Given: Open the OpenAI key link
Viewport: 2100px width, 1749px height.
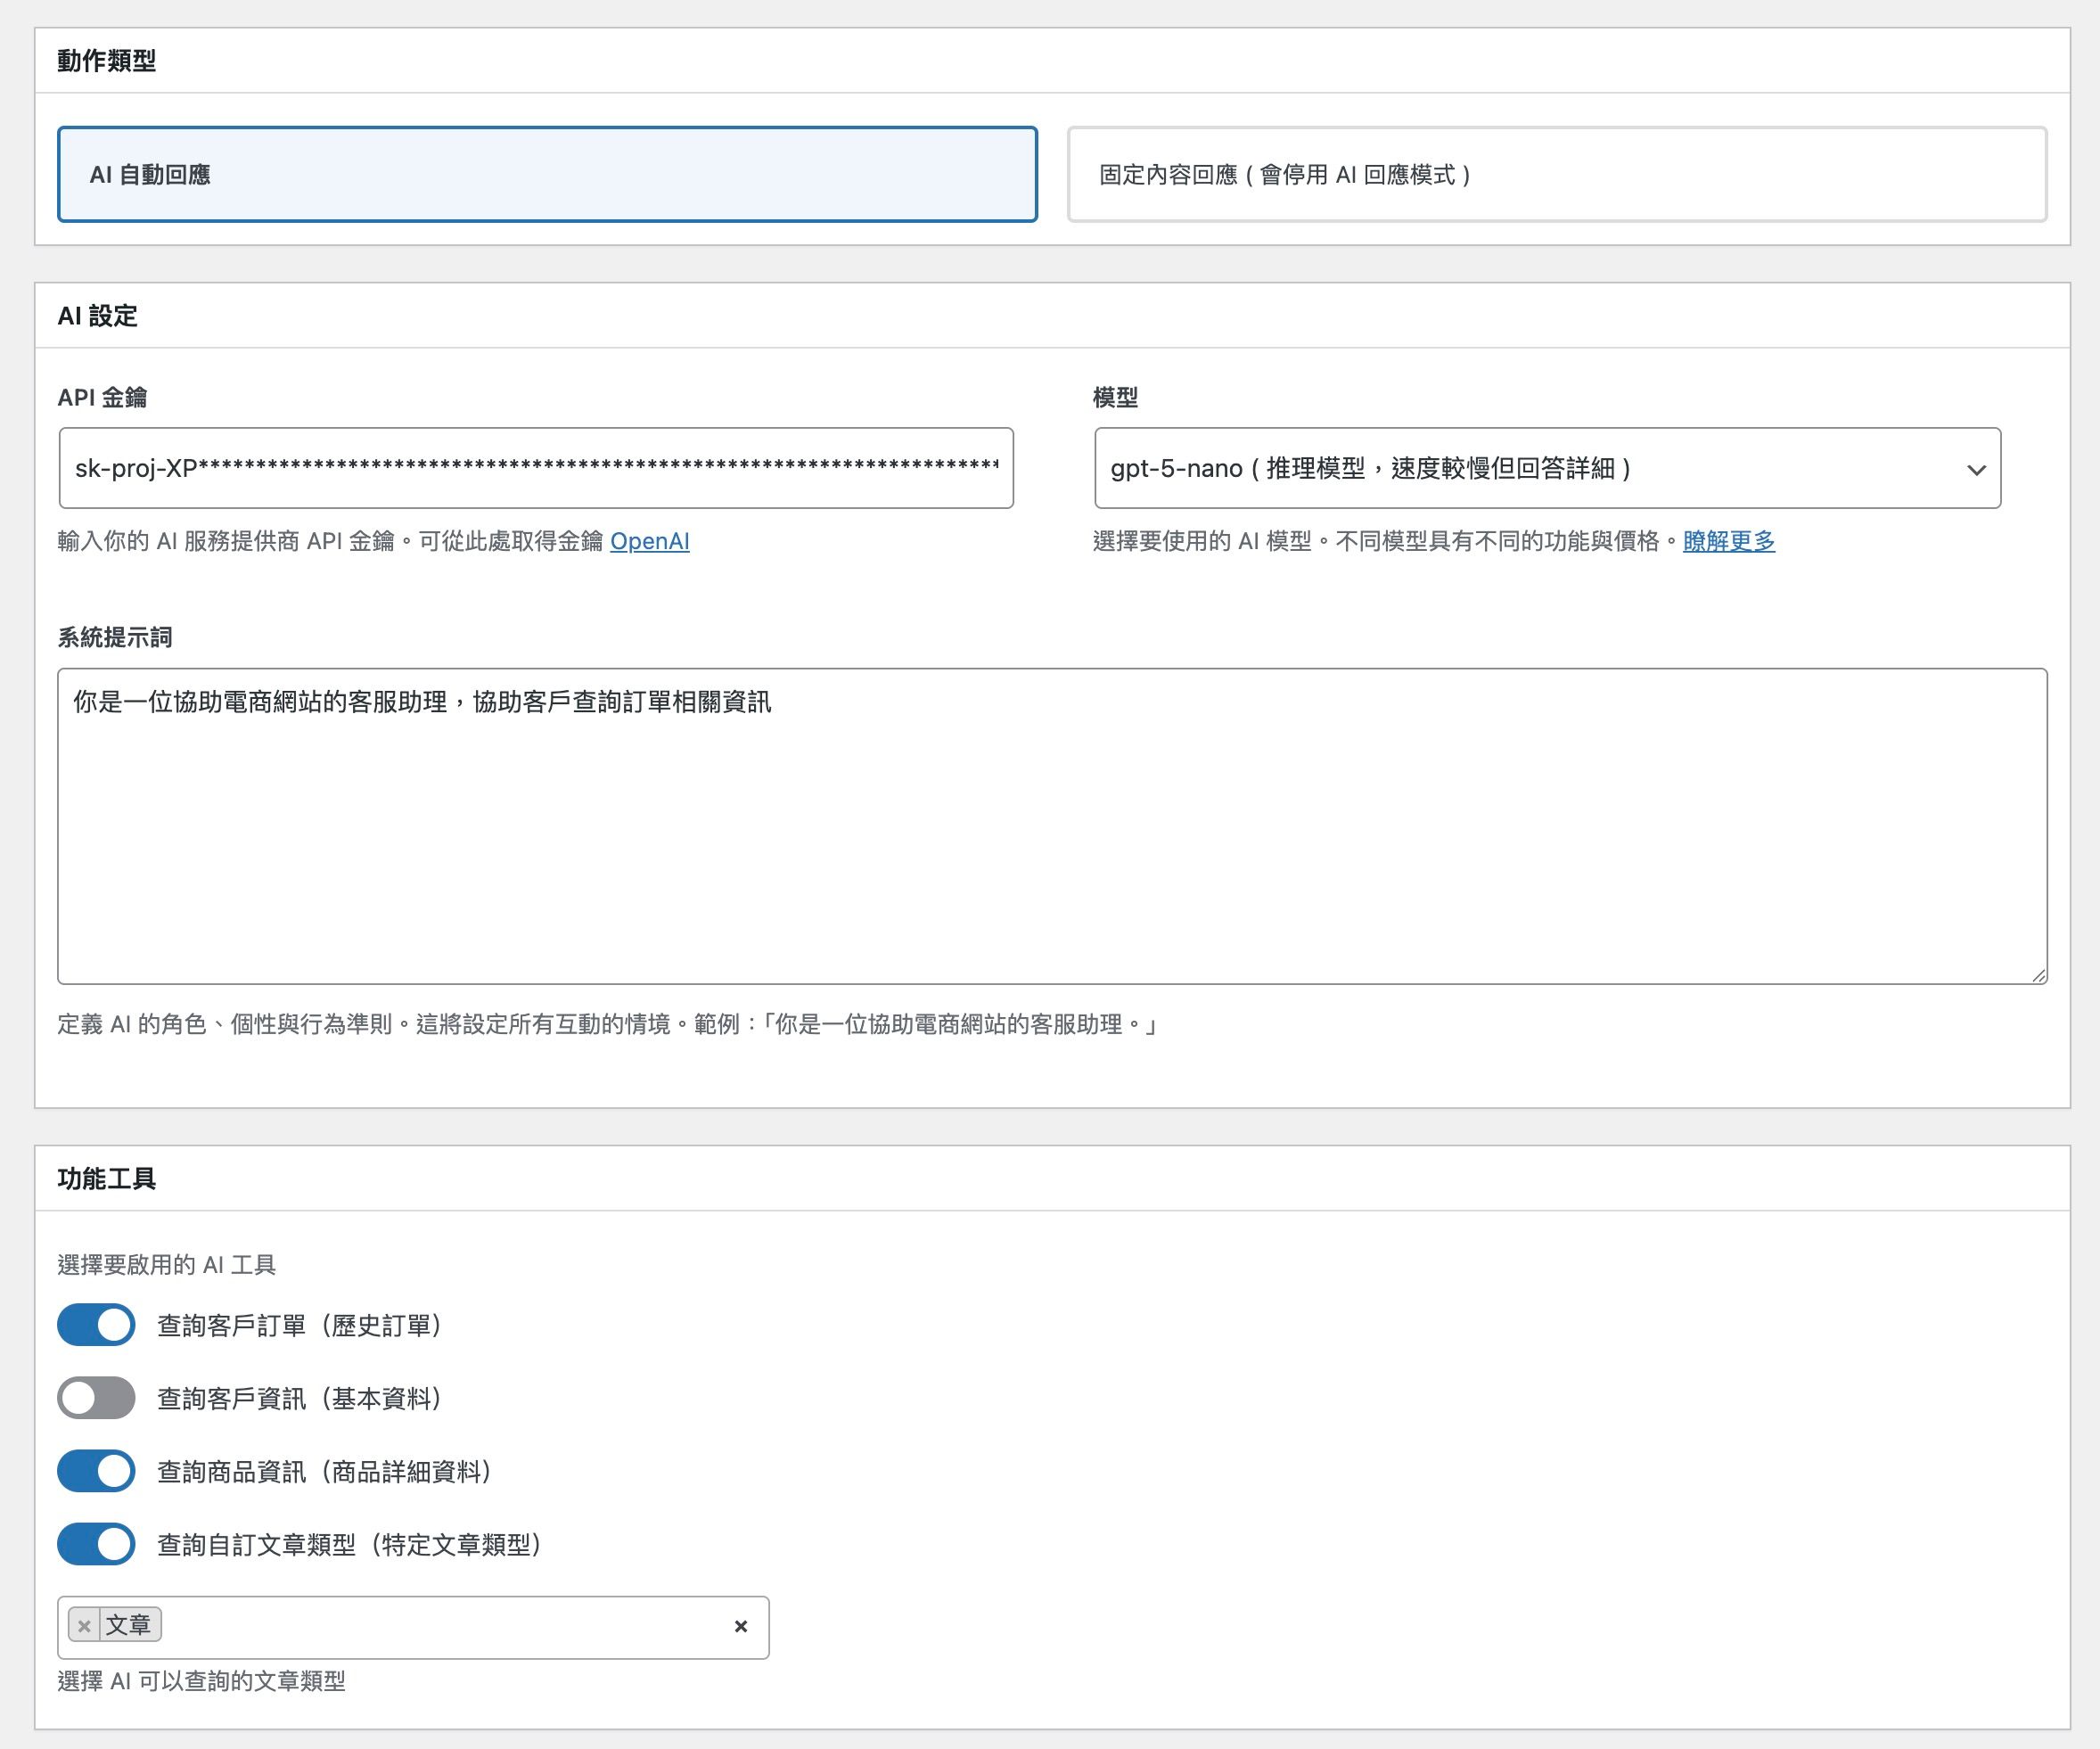Looking at the screenshot, I should [x=649, y=541].
